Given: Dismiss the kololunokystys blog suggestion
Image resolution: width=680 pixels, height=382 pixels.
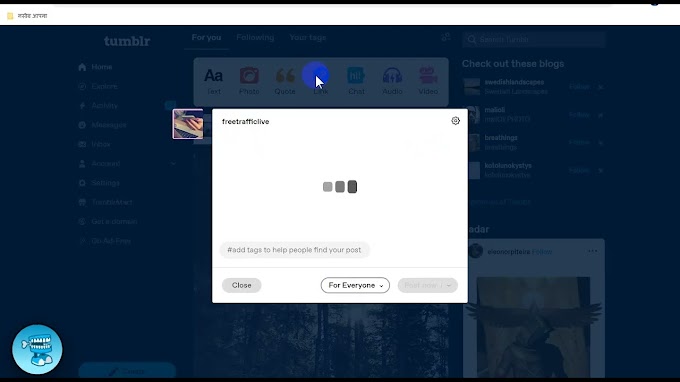Looking at the screenshot, I should (x=601, y=171).
